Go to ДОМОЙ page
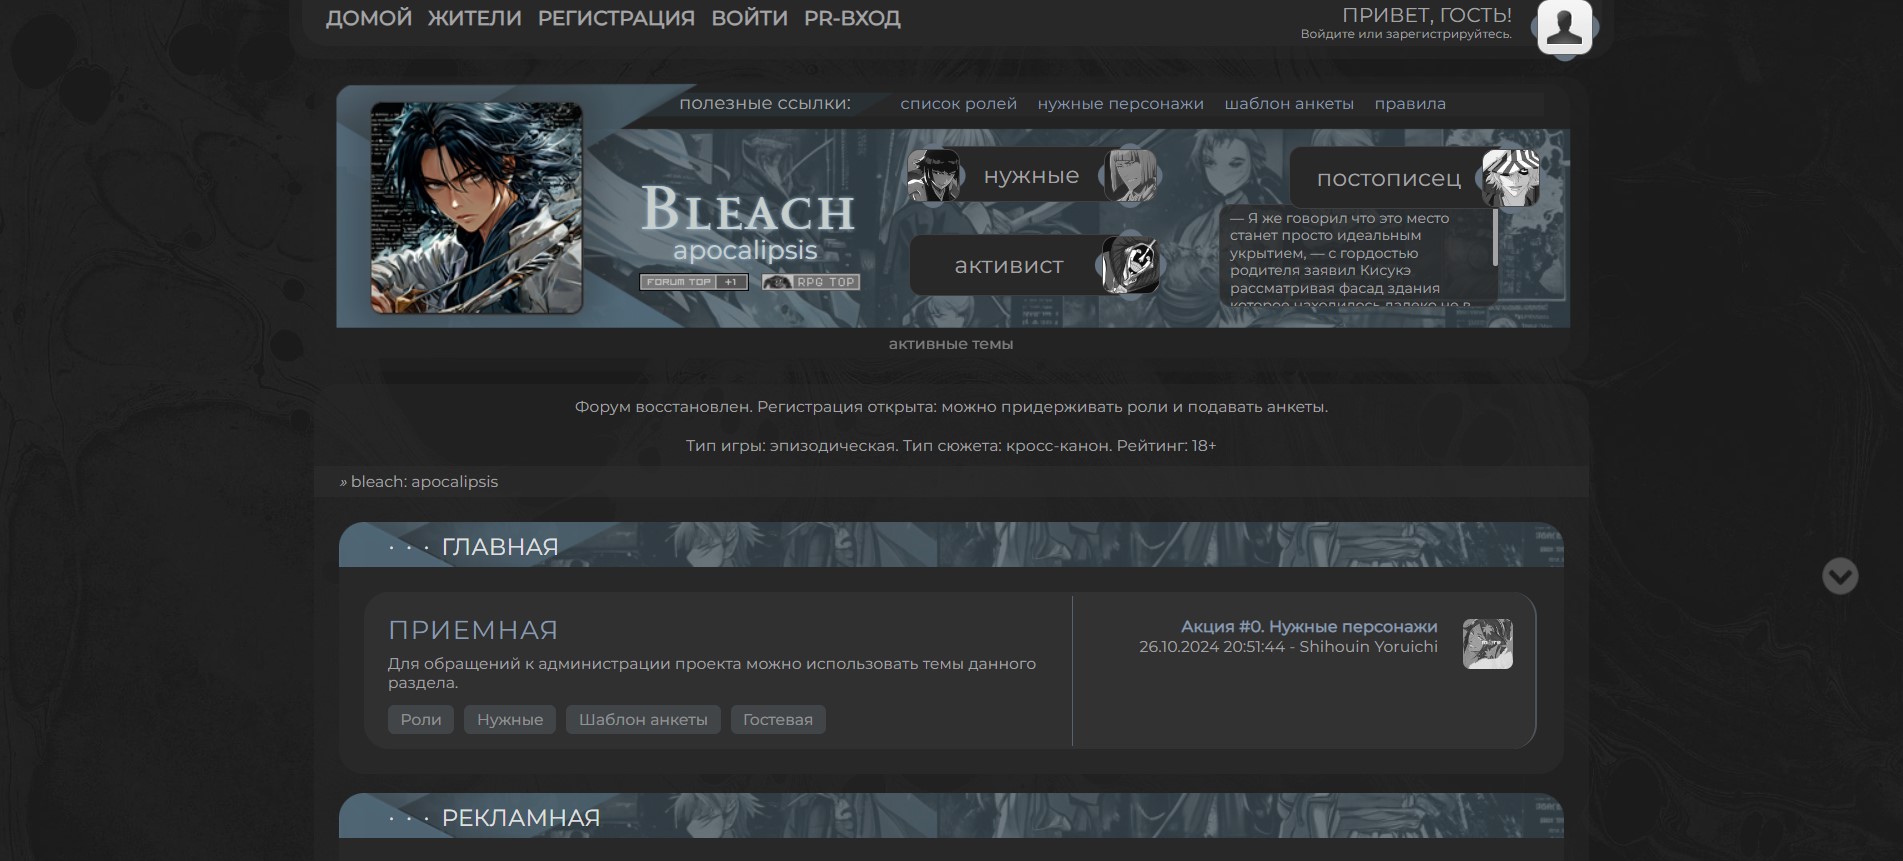Image resolution: width=1903 pixels, height=861 pixels. click(369, 18)
